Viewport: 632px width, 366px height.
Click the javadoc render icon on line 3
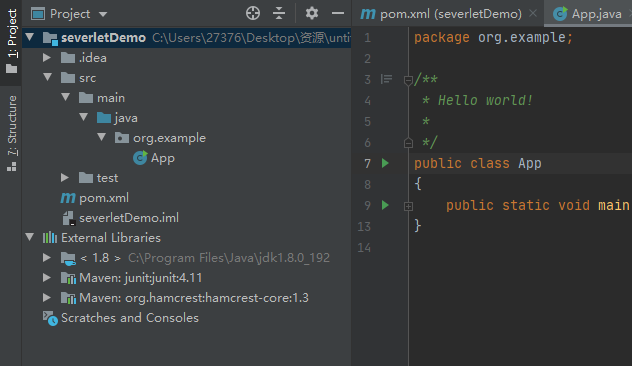[386, 79]
